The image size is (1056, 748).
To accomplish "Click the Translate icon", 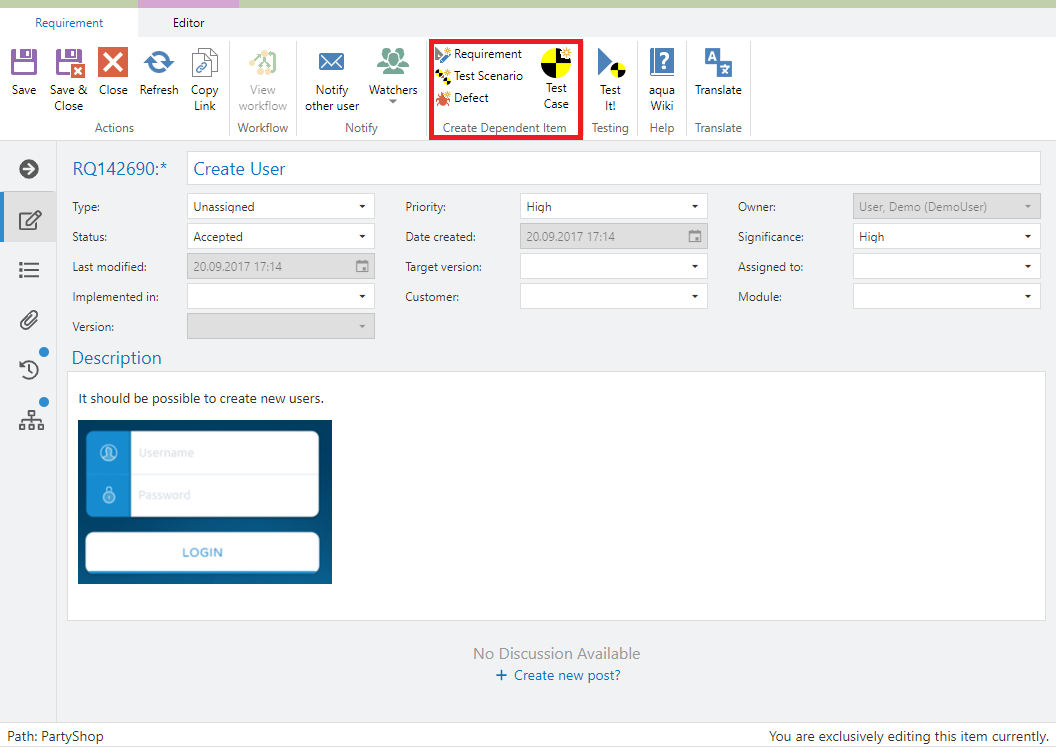I will (718, 63).
